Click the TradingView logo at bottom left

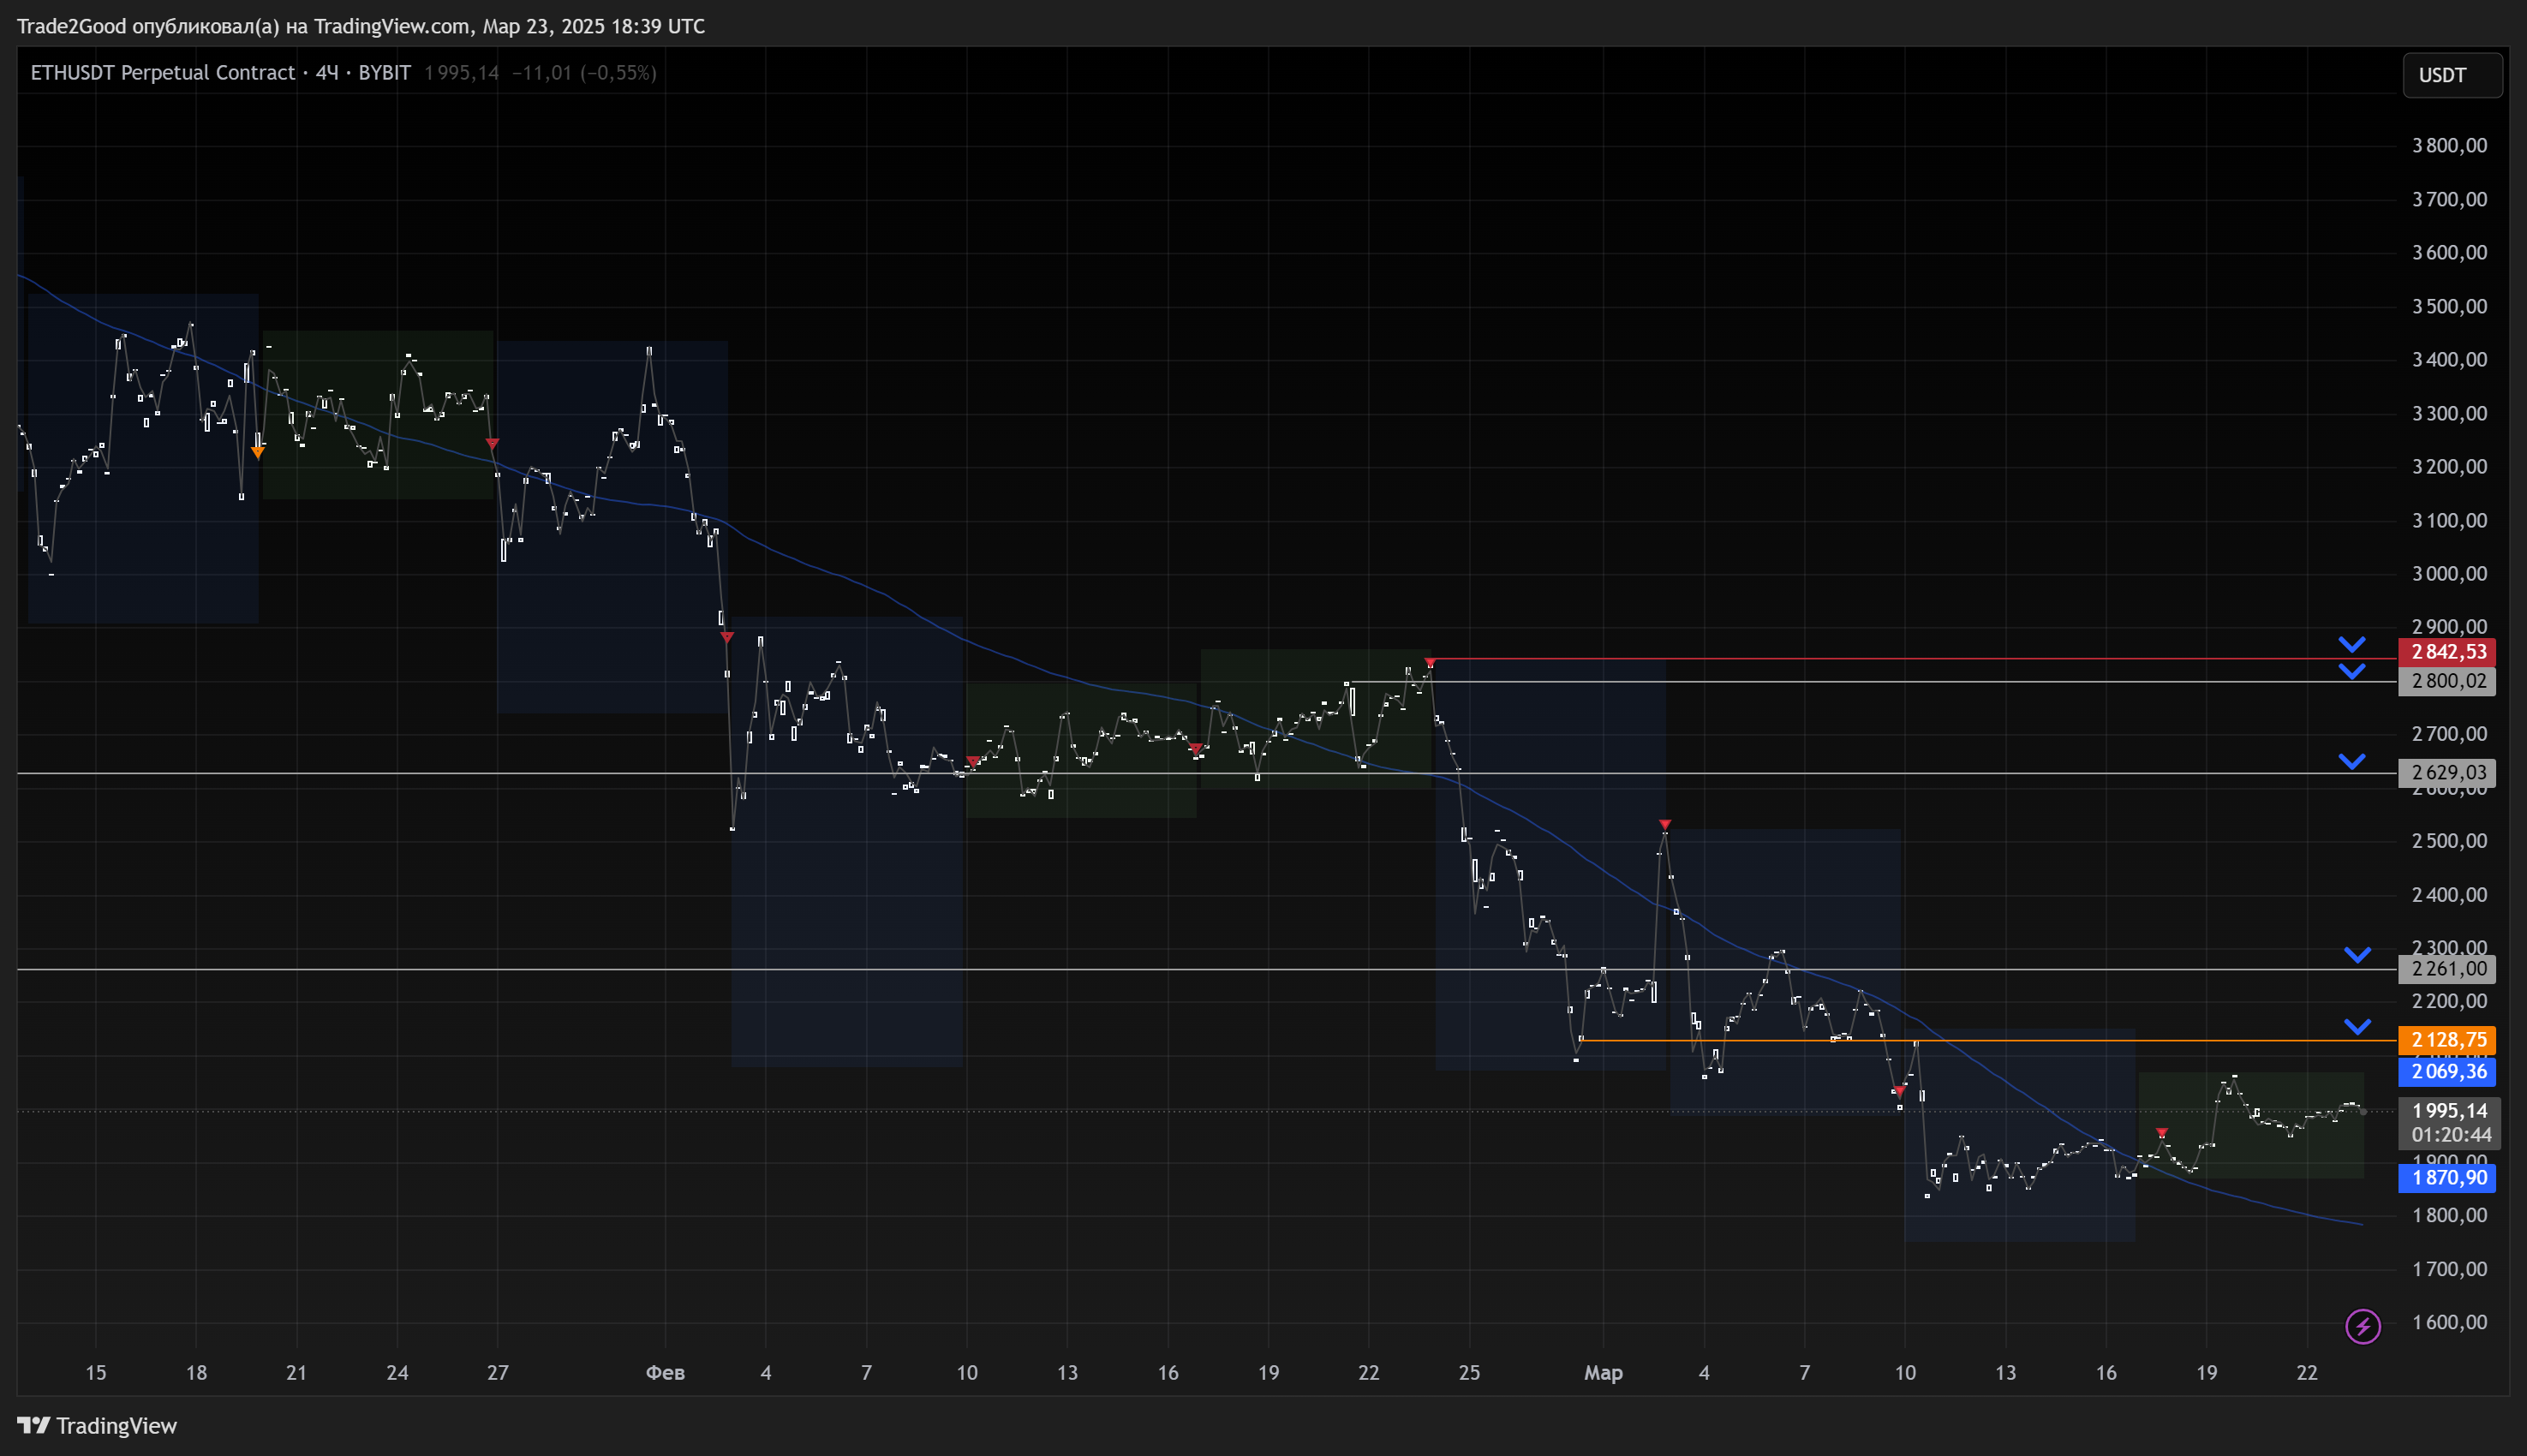coord(97,1425)
